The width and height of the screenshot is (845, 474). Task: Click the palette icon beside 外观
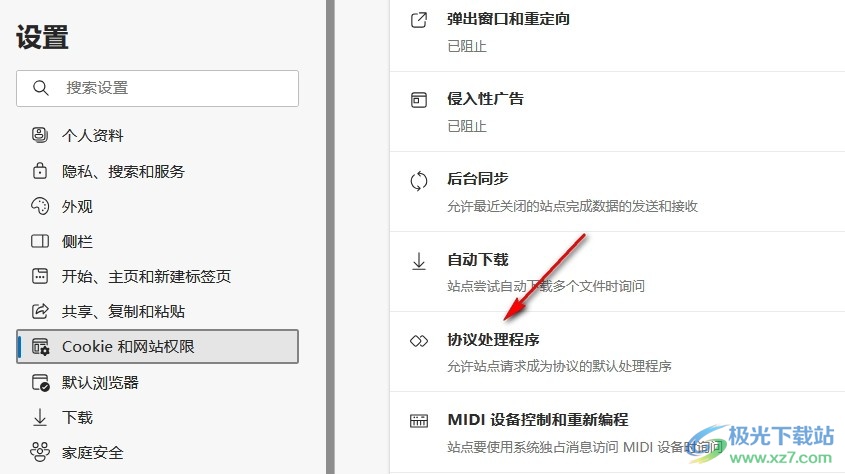pos(40,206)
